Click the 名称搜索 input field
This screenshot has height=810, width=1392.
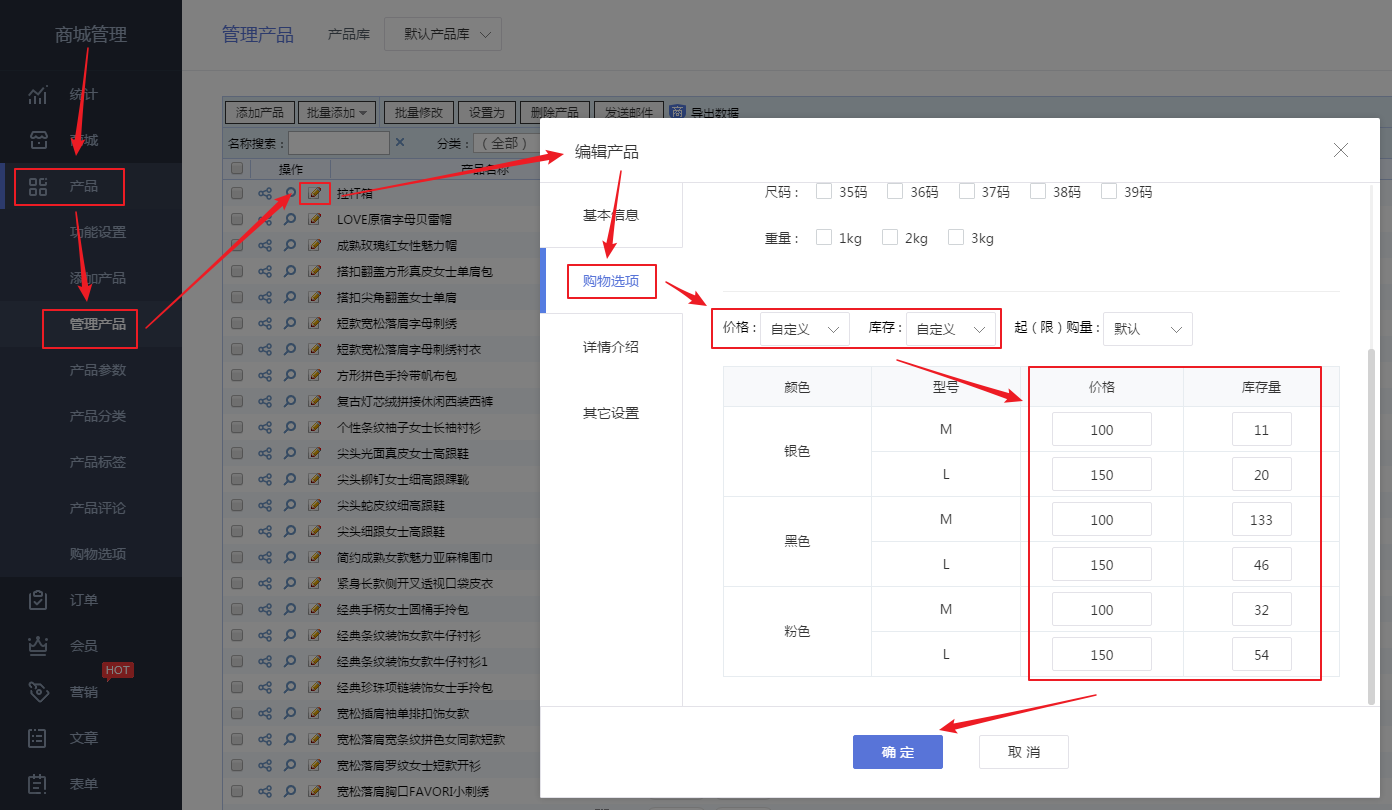(339, 143)
